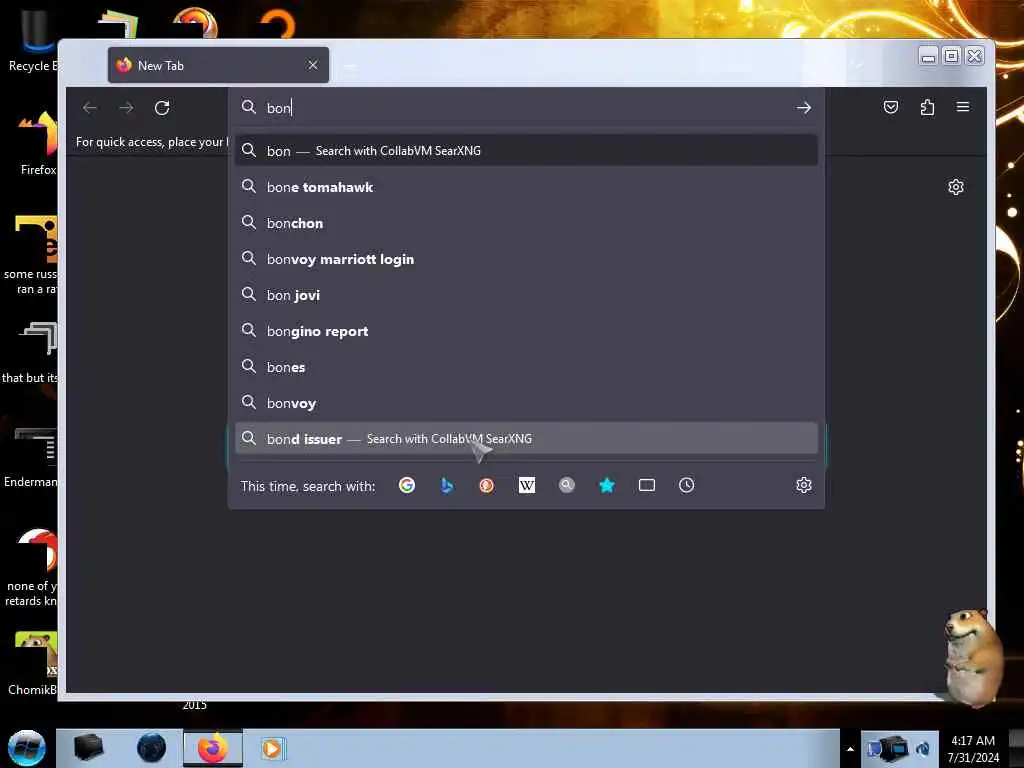Image resolution: width=1024 pixels, height=768 pixels.
Task: Choose the 'bone tomahawk' suggestion
Action: [526, 187]
